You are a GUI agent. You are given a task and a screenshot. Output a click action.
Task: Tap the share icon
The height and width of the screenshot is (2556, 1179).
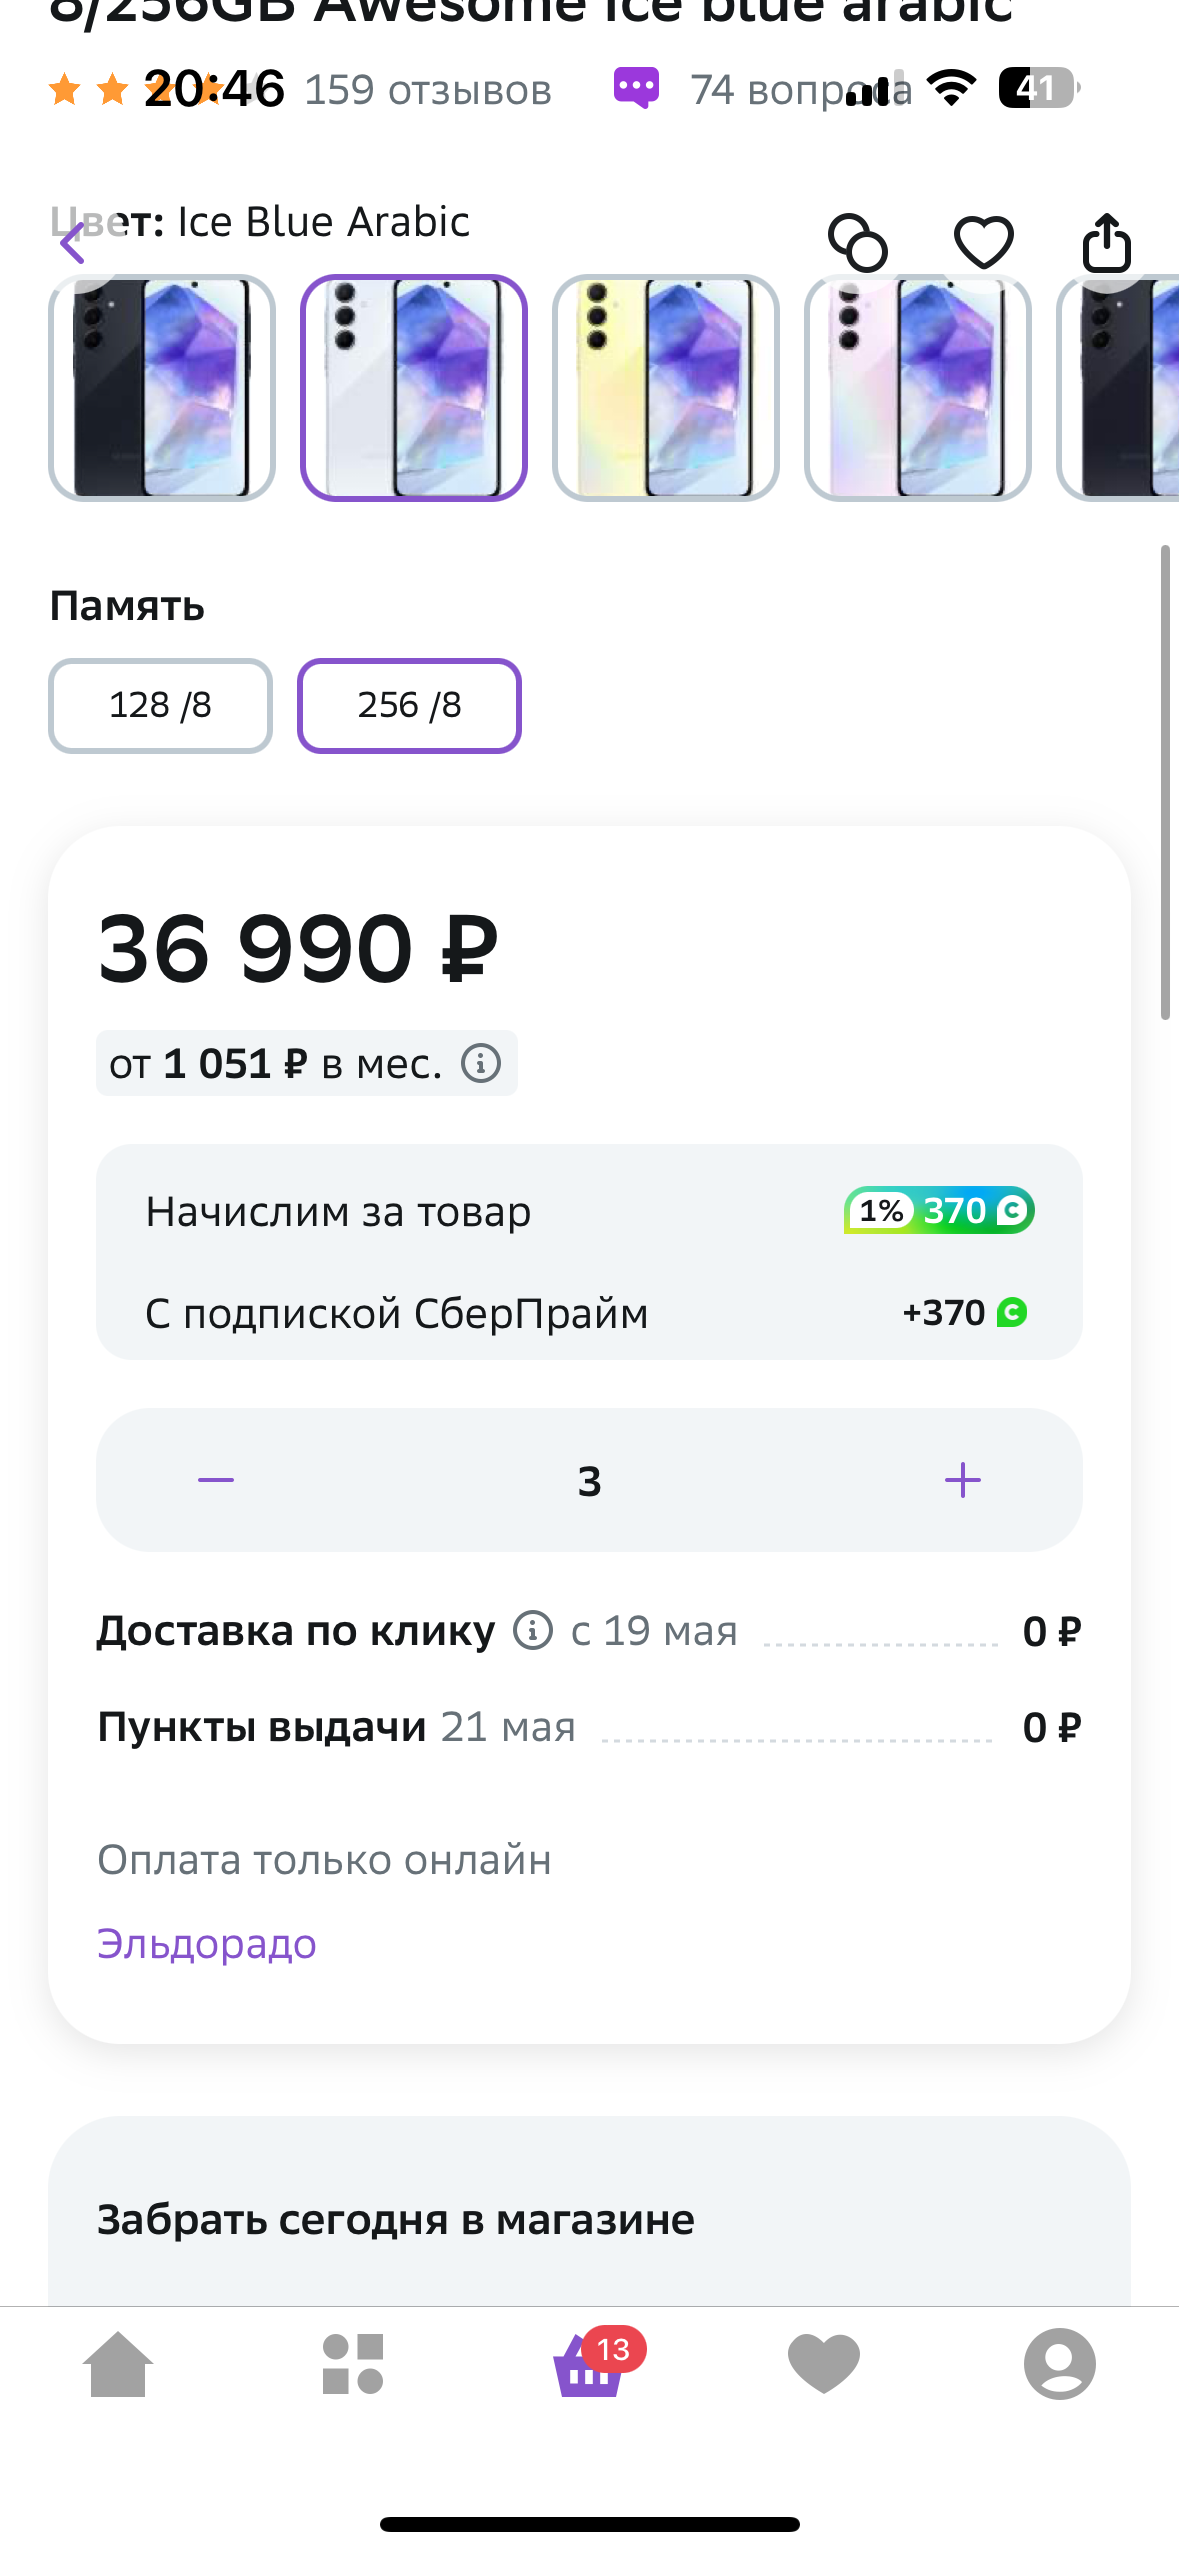[1107, 243]
